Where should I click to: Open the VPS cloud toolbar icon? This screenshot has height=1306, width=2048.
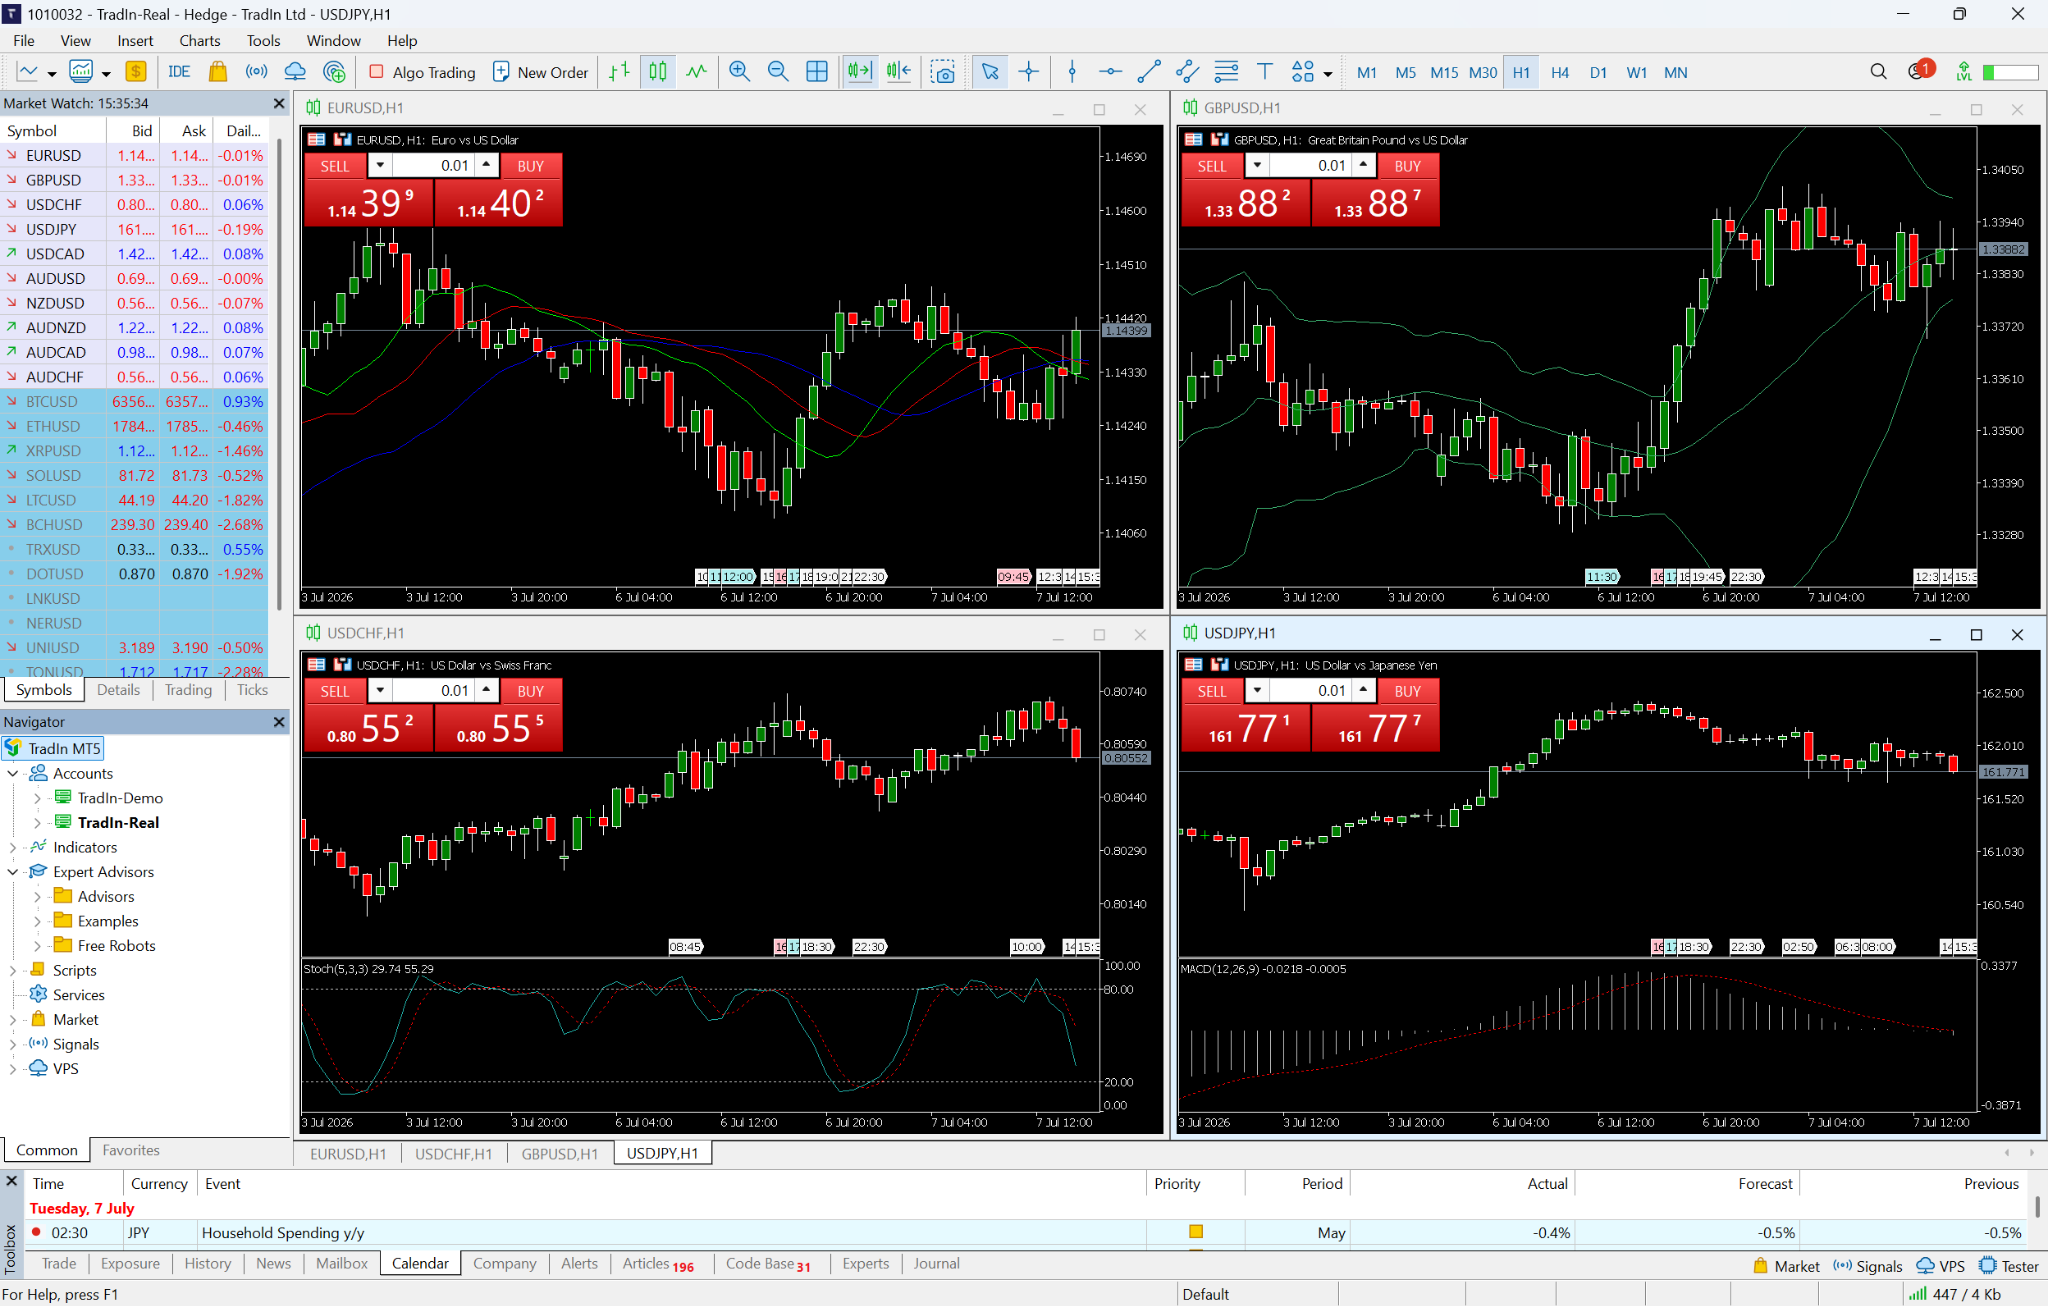(295, 72)
